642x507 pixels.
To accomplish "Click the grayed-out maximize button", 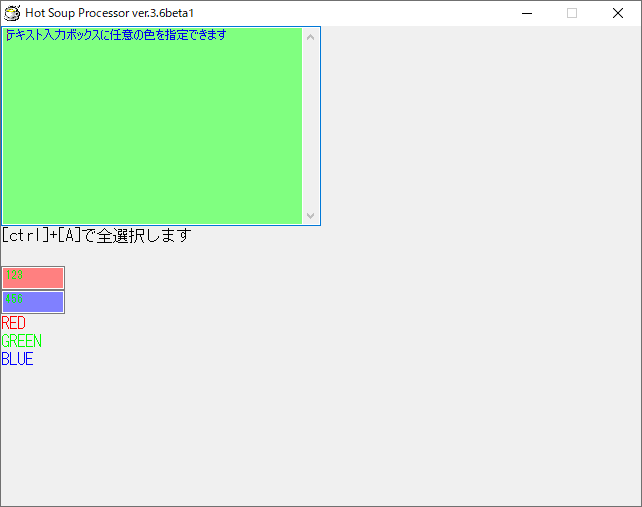I will tap(572, 13).
